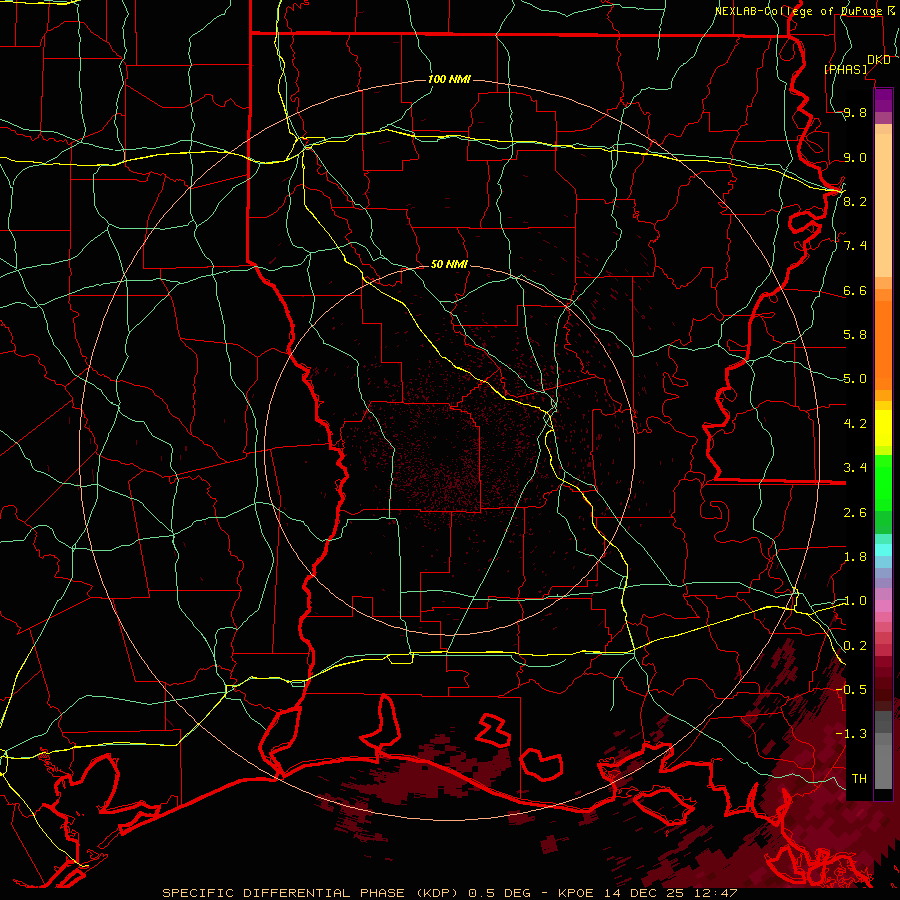Screen dimensions: 900x900
Task: Click the DKD label above the legend
Action: pyautogui.click(x=879, y=60)
